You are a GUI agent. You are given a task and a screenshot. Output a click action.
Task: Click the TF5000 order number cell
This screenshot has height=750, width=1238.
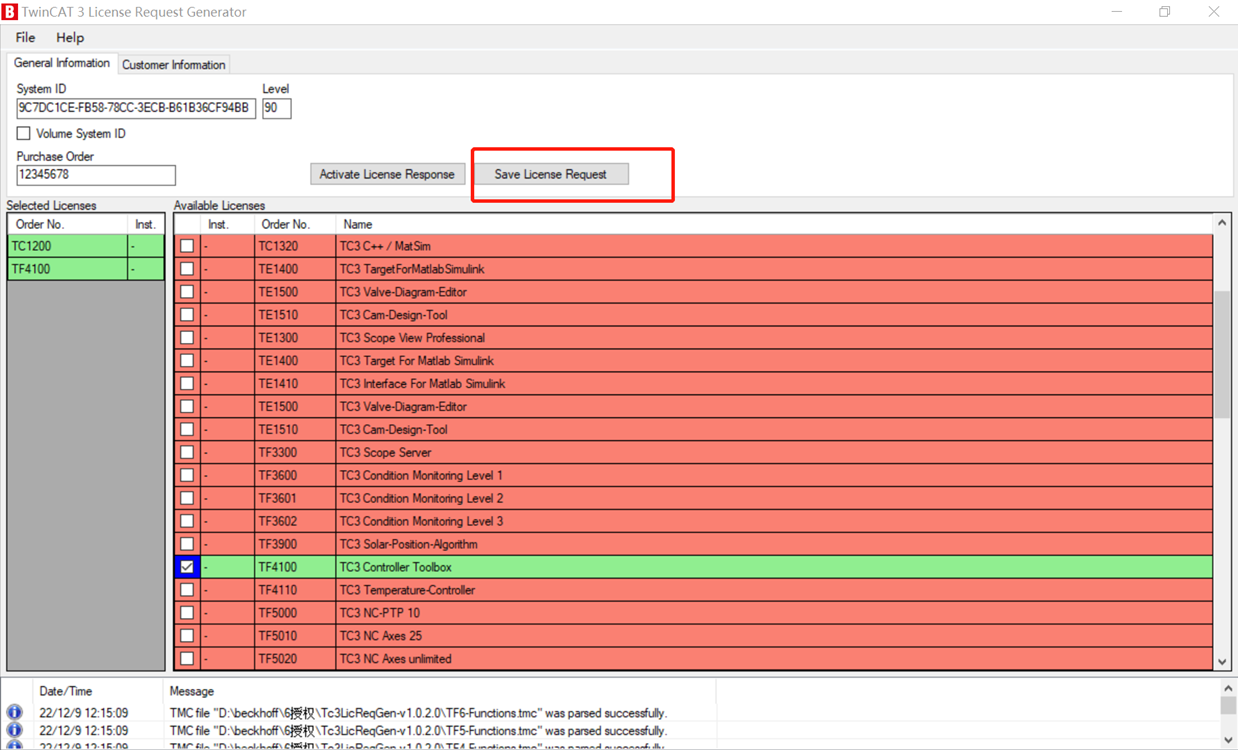click(295, 613)
